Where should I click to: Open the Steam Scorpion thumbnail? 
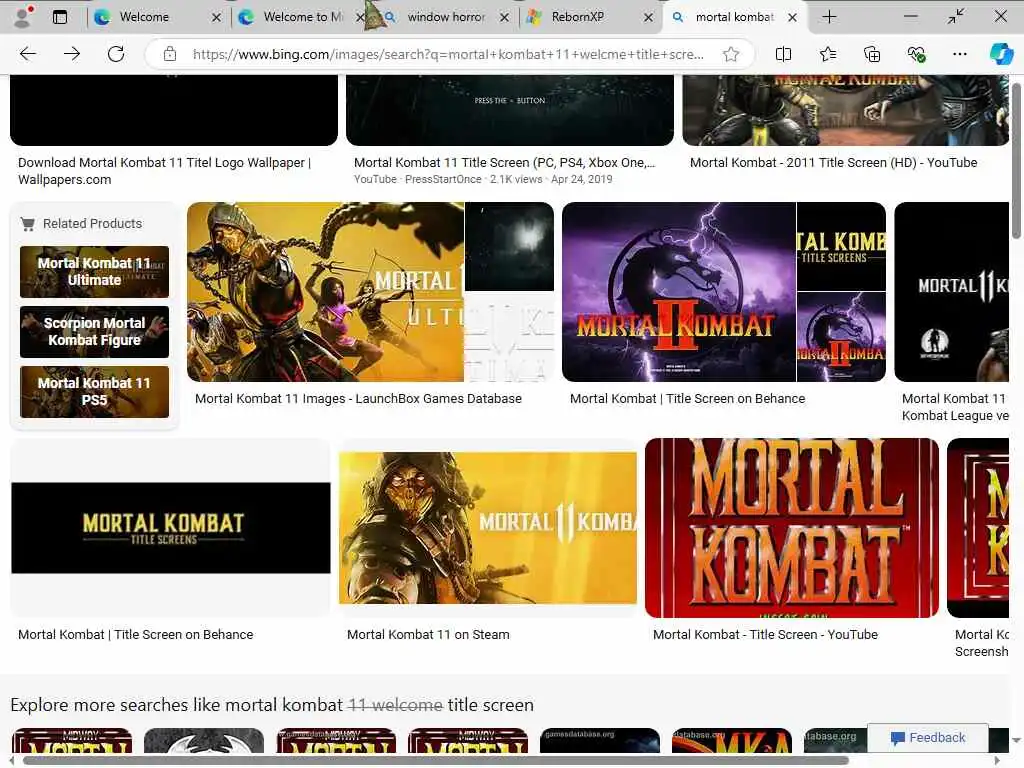pyautogui.click(x=487, y=528)
